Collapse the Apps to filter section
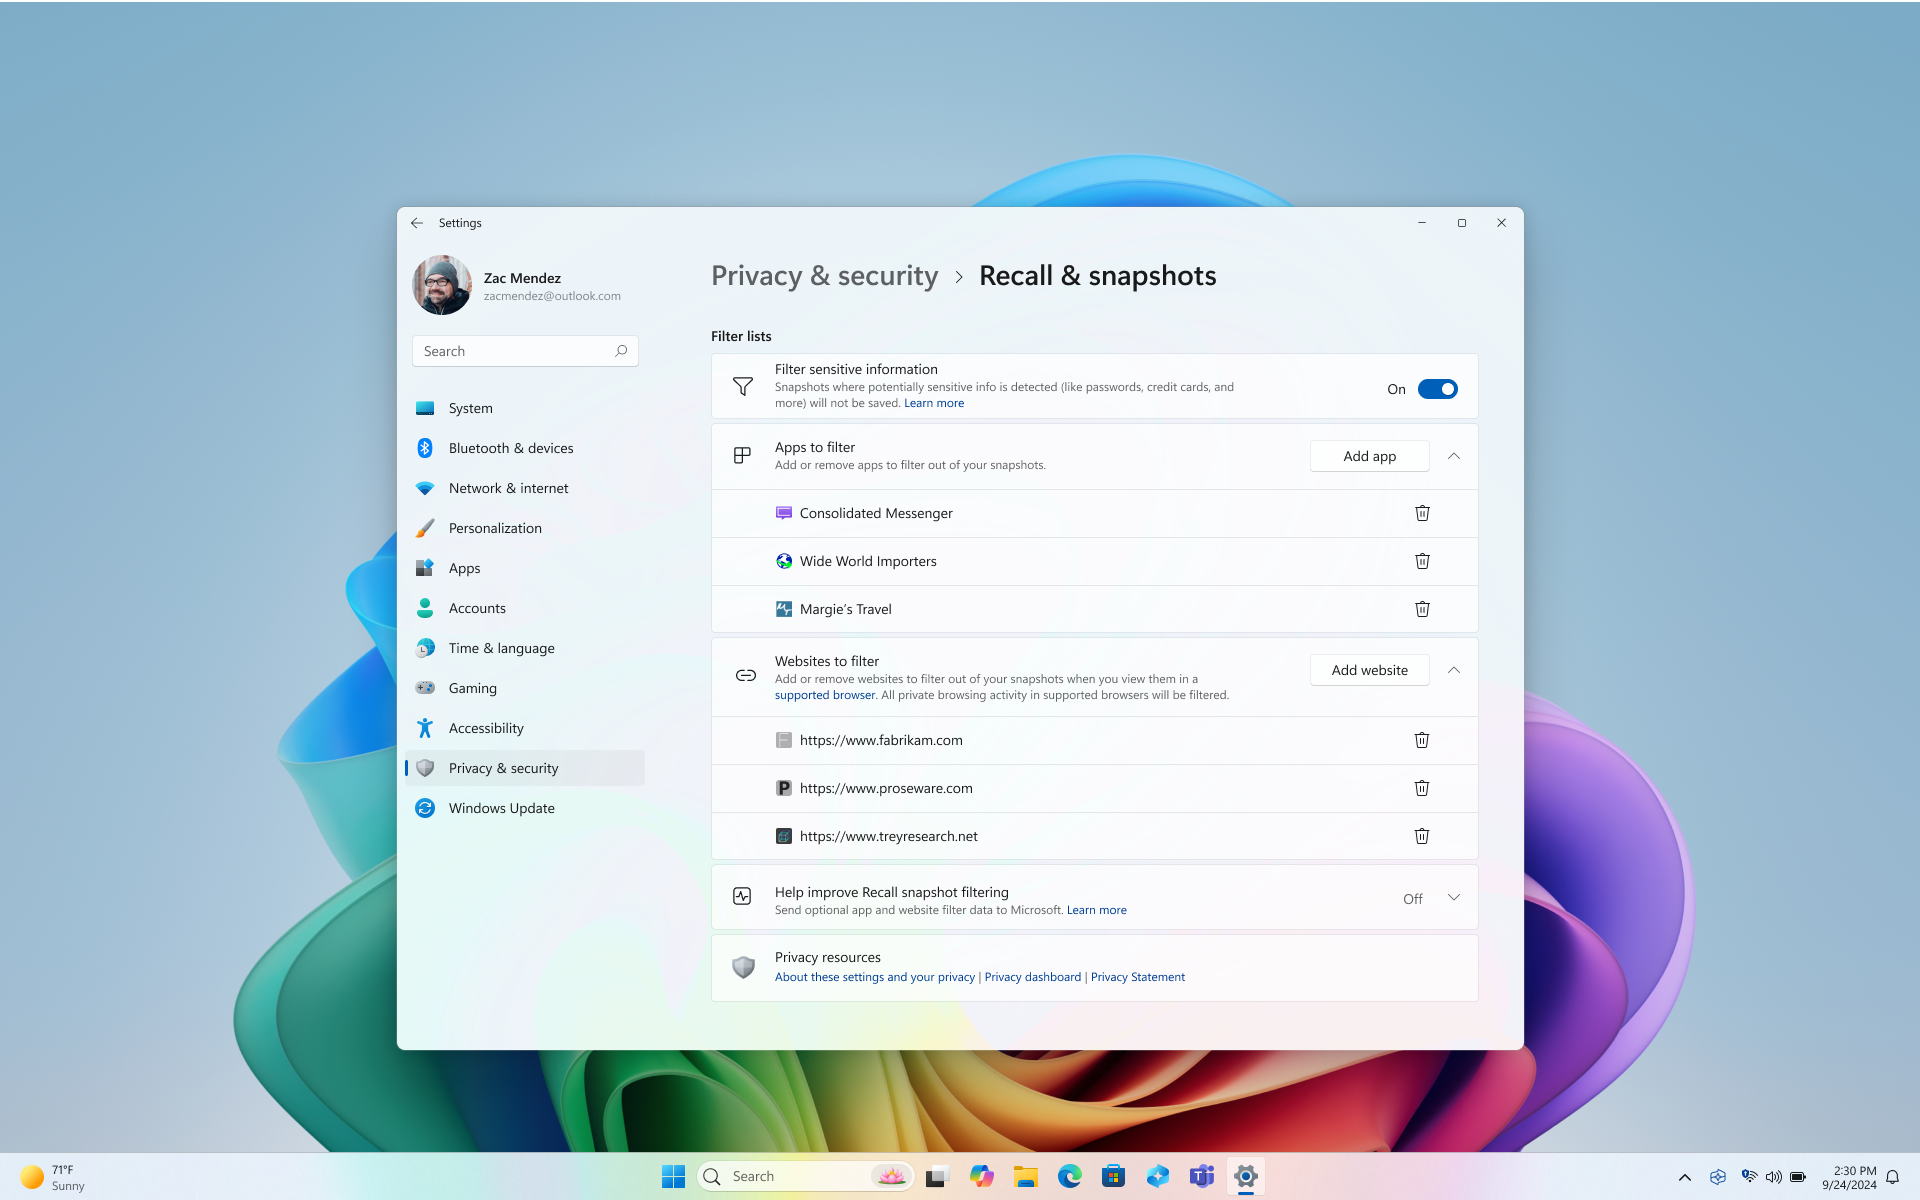This screenshot has height=1200, width=1920. click(x=1453, y=455)
